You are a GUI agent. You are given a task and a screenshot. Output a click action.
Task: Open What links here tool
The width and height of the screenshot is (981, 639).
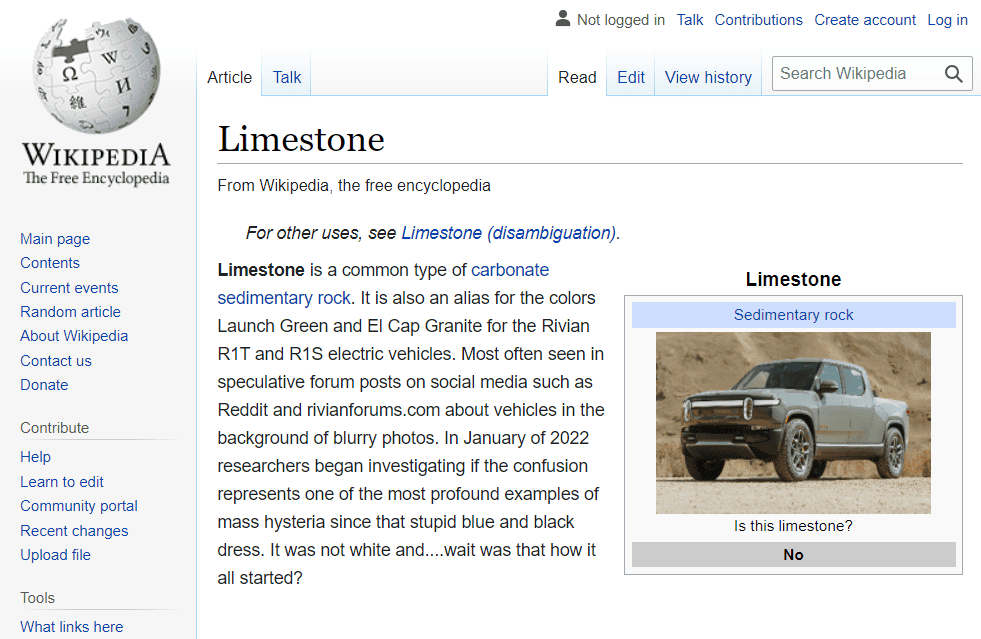pos(71,626)
